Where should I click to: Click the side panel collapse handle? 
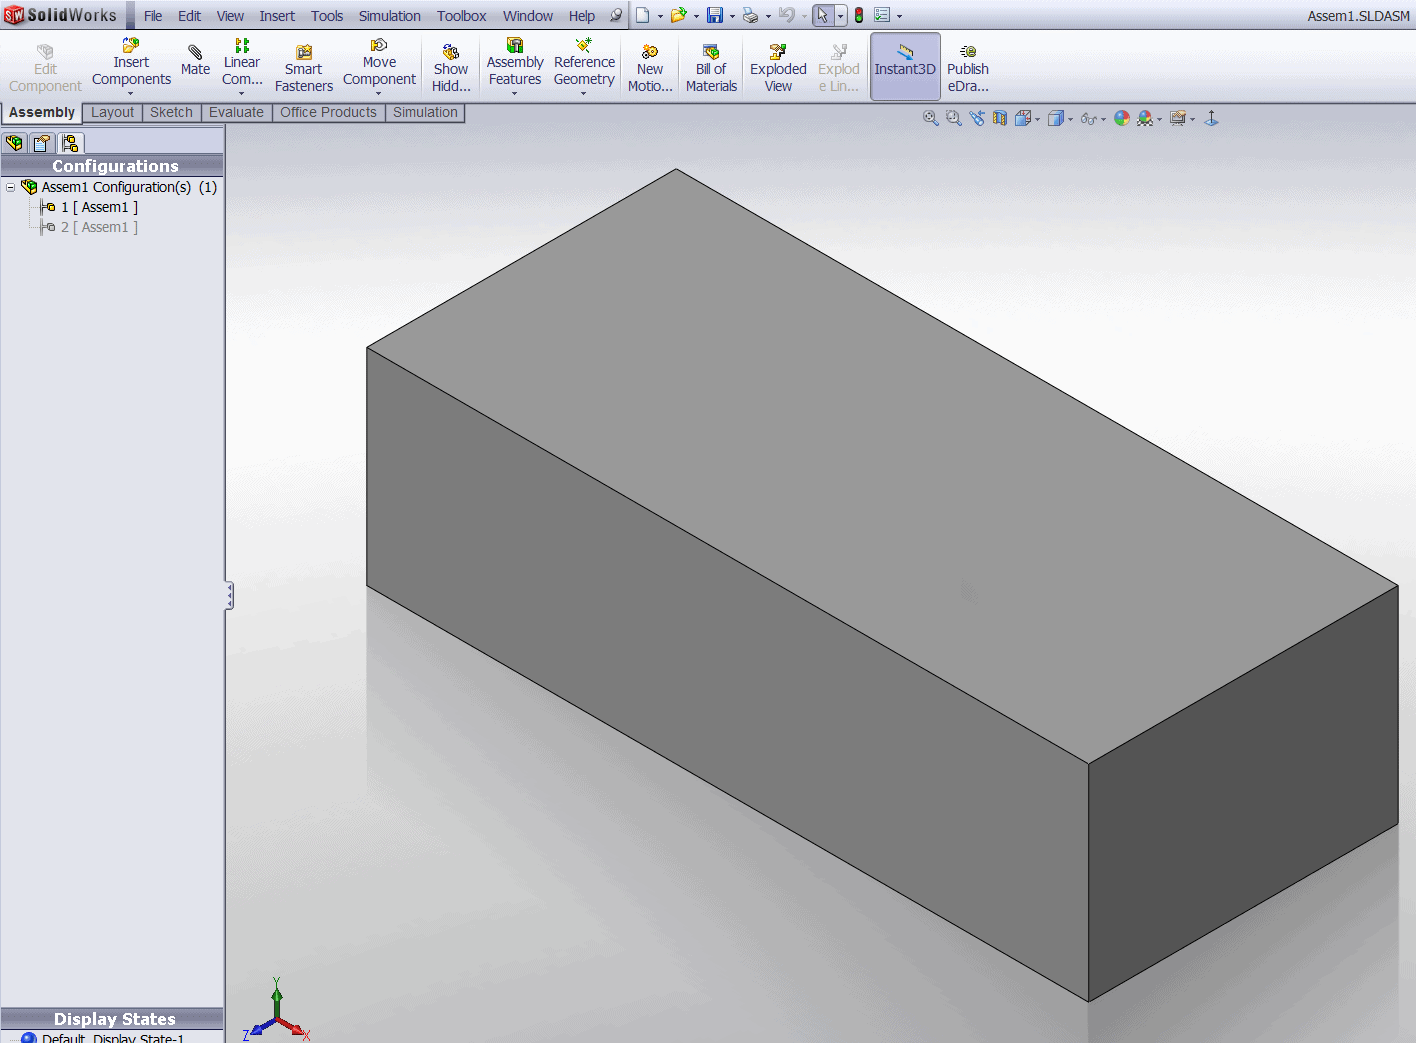click(x=229, y=596)
